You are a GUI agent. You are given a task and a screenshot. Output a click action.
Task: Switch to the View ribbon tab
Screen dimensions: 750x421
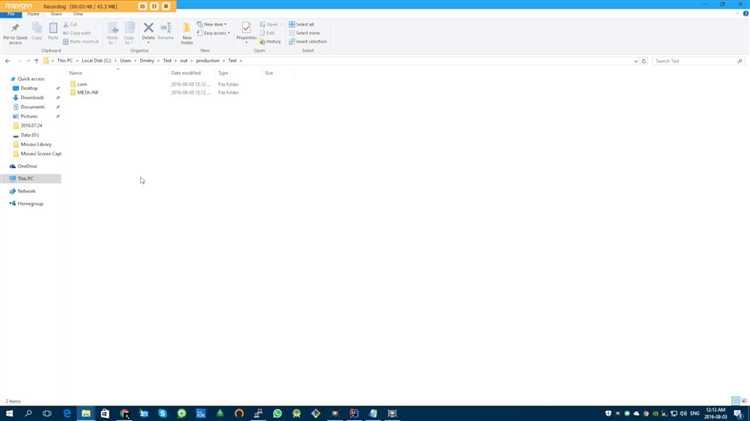click(78, 14)
